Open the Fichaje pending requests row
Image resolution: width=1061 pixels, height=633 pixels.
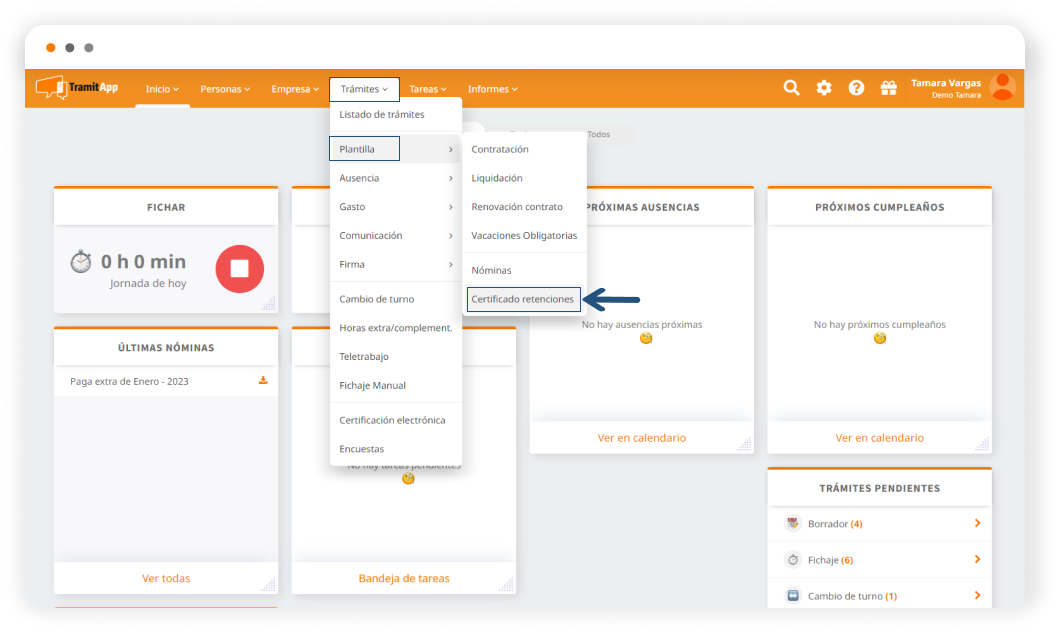(879, 560)
